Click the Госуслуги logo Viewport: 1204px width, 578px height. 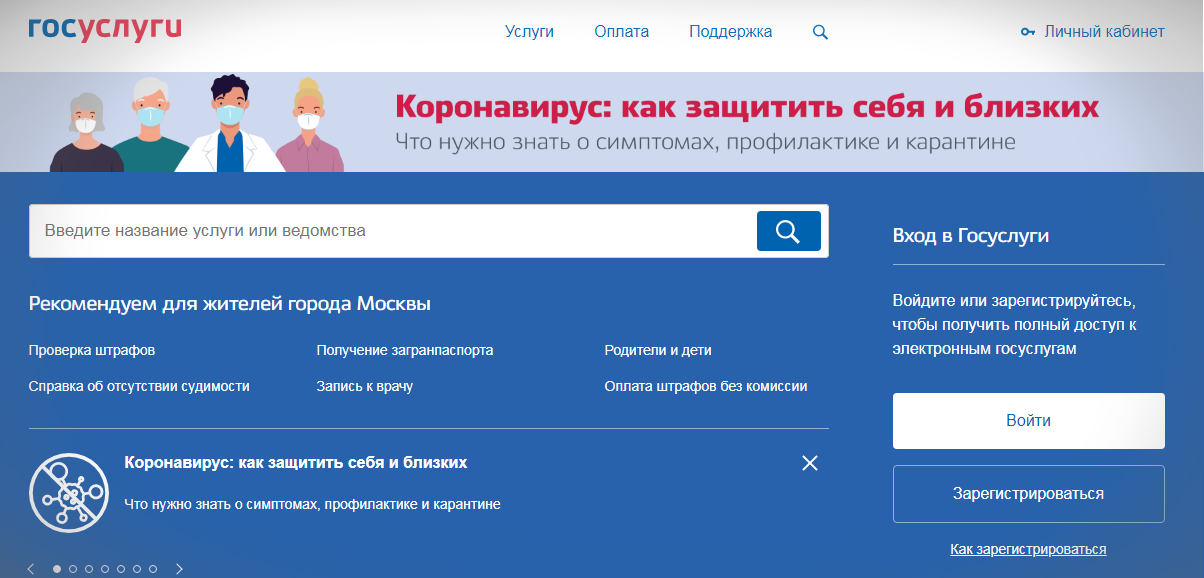tap(105, 29)
